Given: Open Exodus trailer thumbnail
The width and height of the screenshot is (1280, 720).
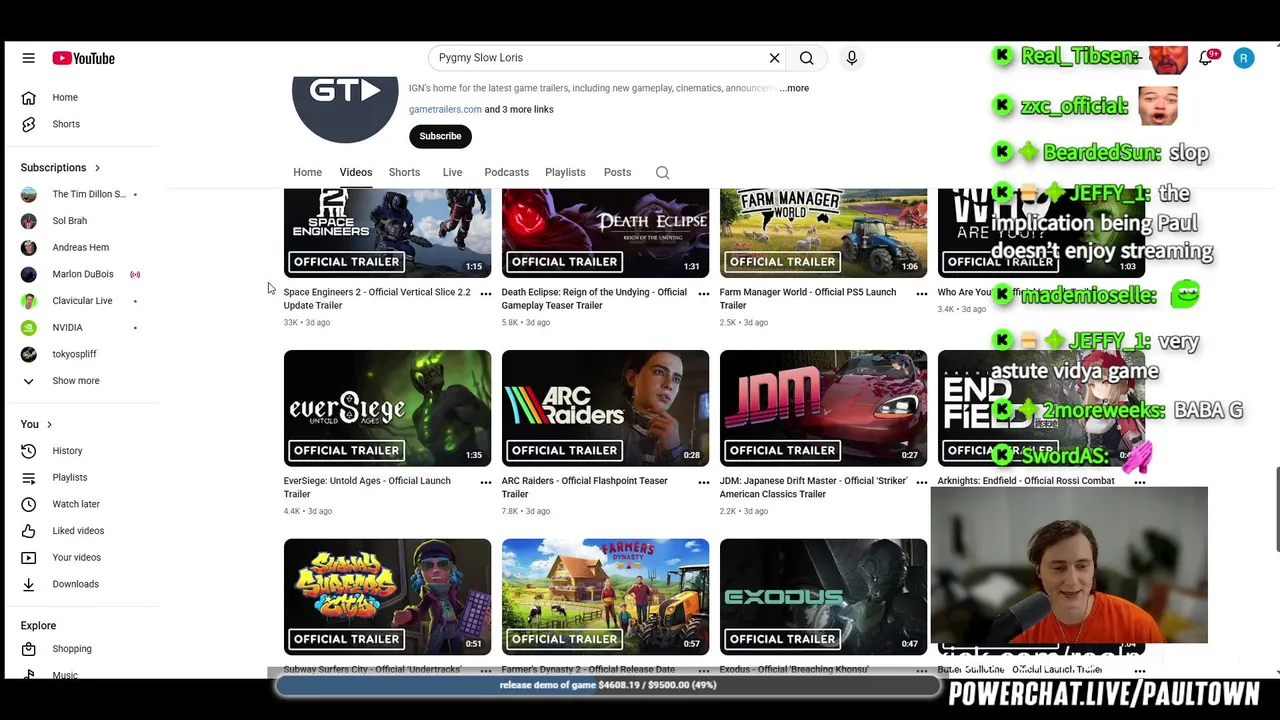Looking at the screenshot, I should click(823, 597).
